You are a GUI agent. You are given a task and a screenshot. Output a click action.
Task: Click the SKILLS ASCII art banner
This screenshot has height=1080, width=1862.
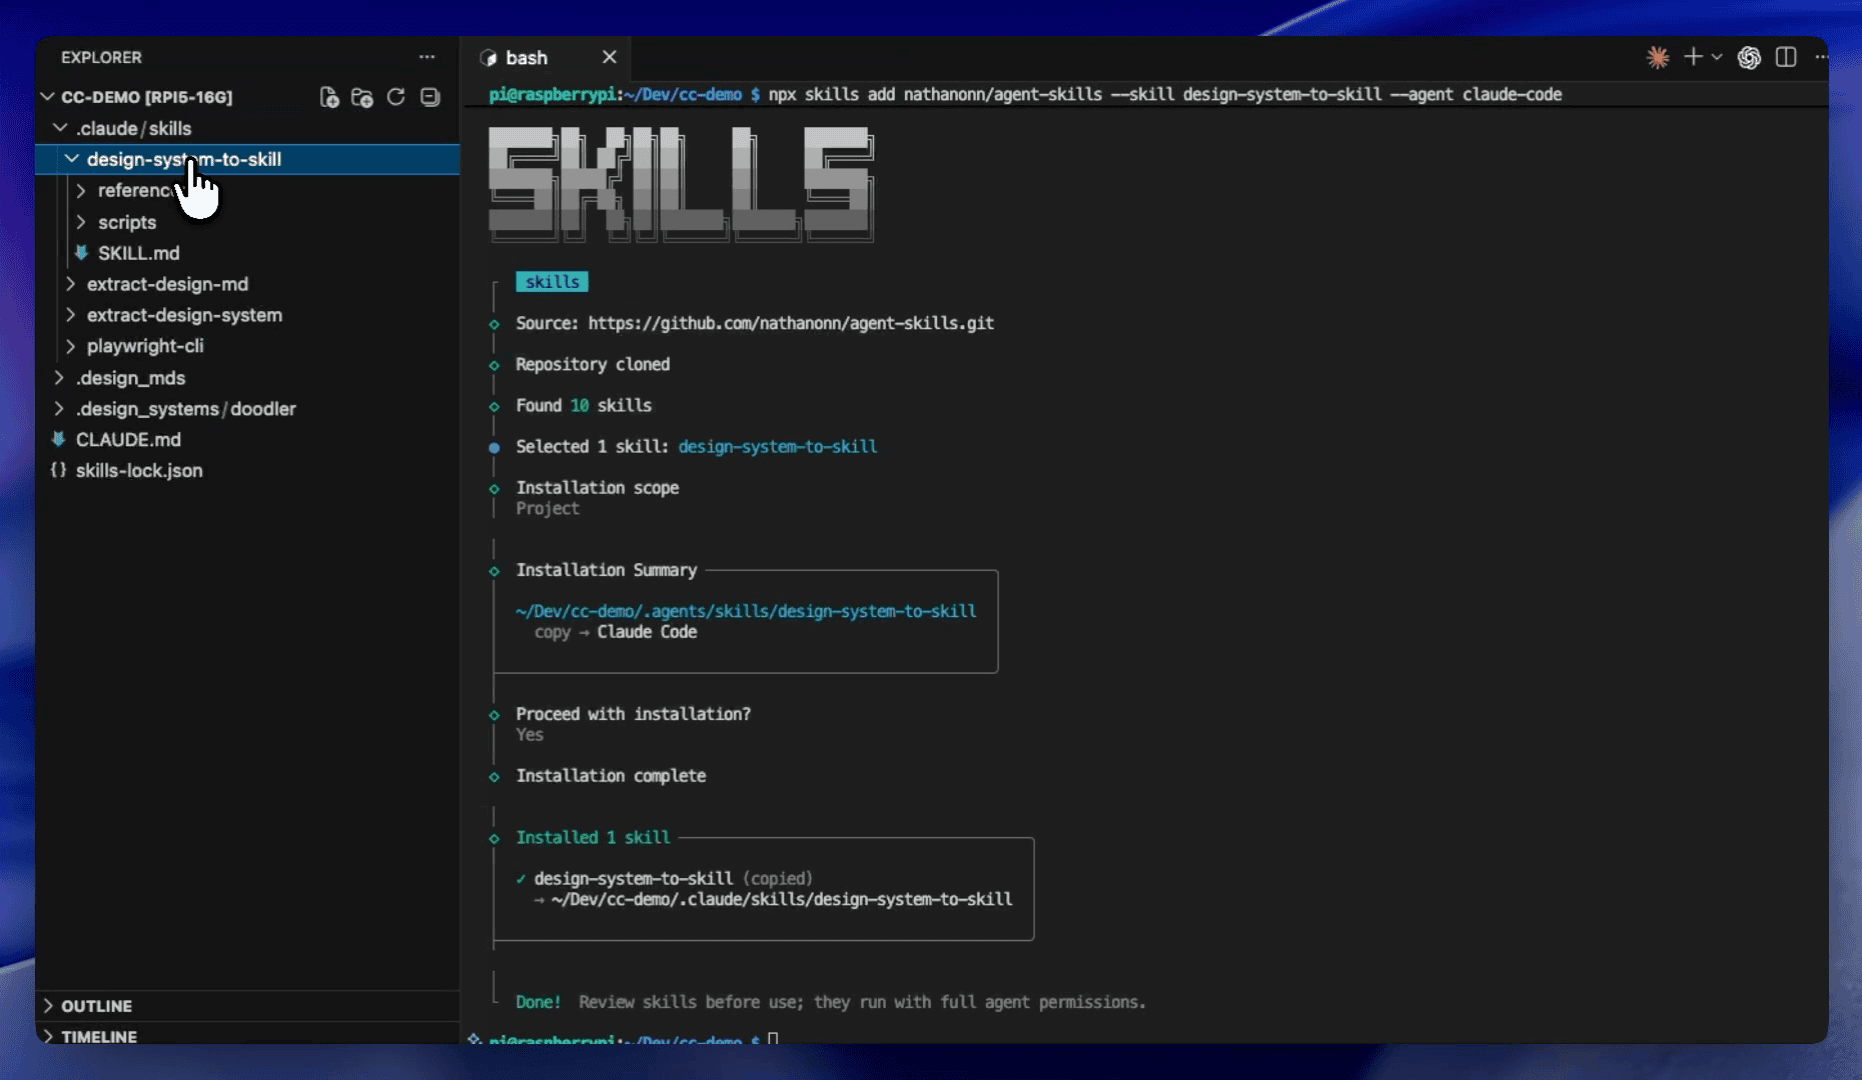tap(681, 185)
